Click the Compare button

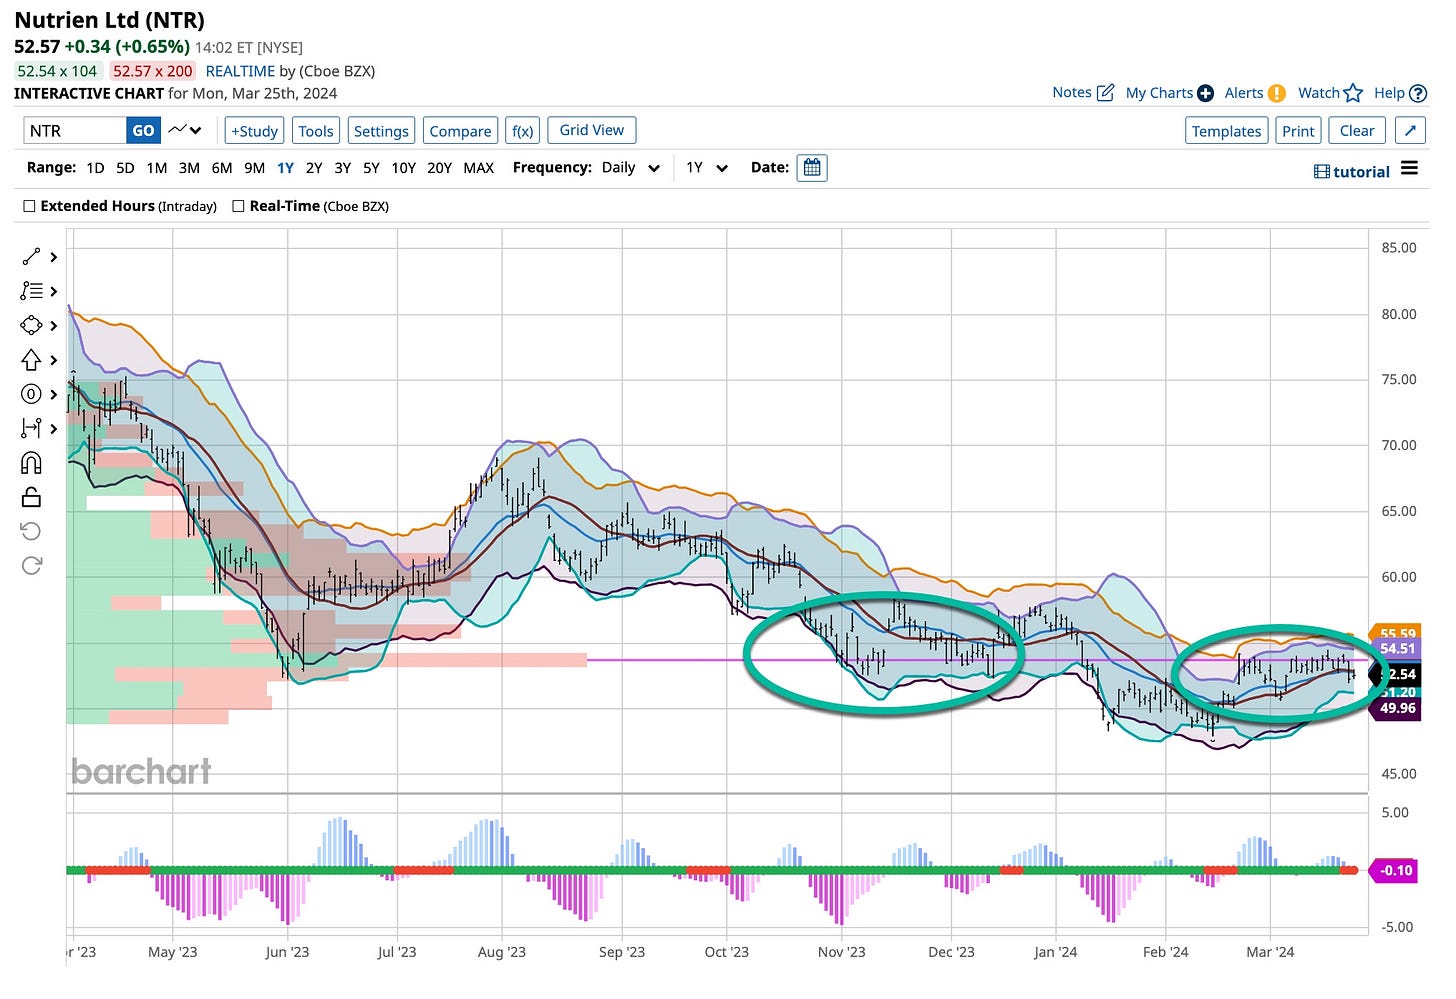point(460,131)
